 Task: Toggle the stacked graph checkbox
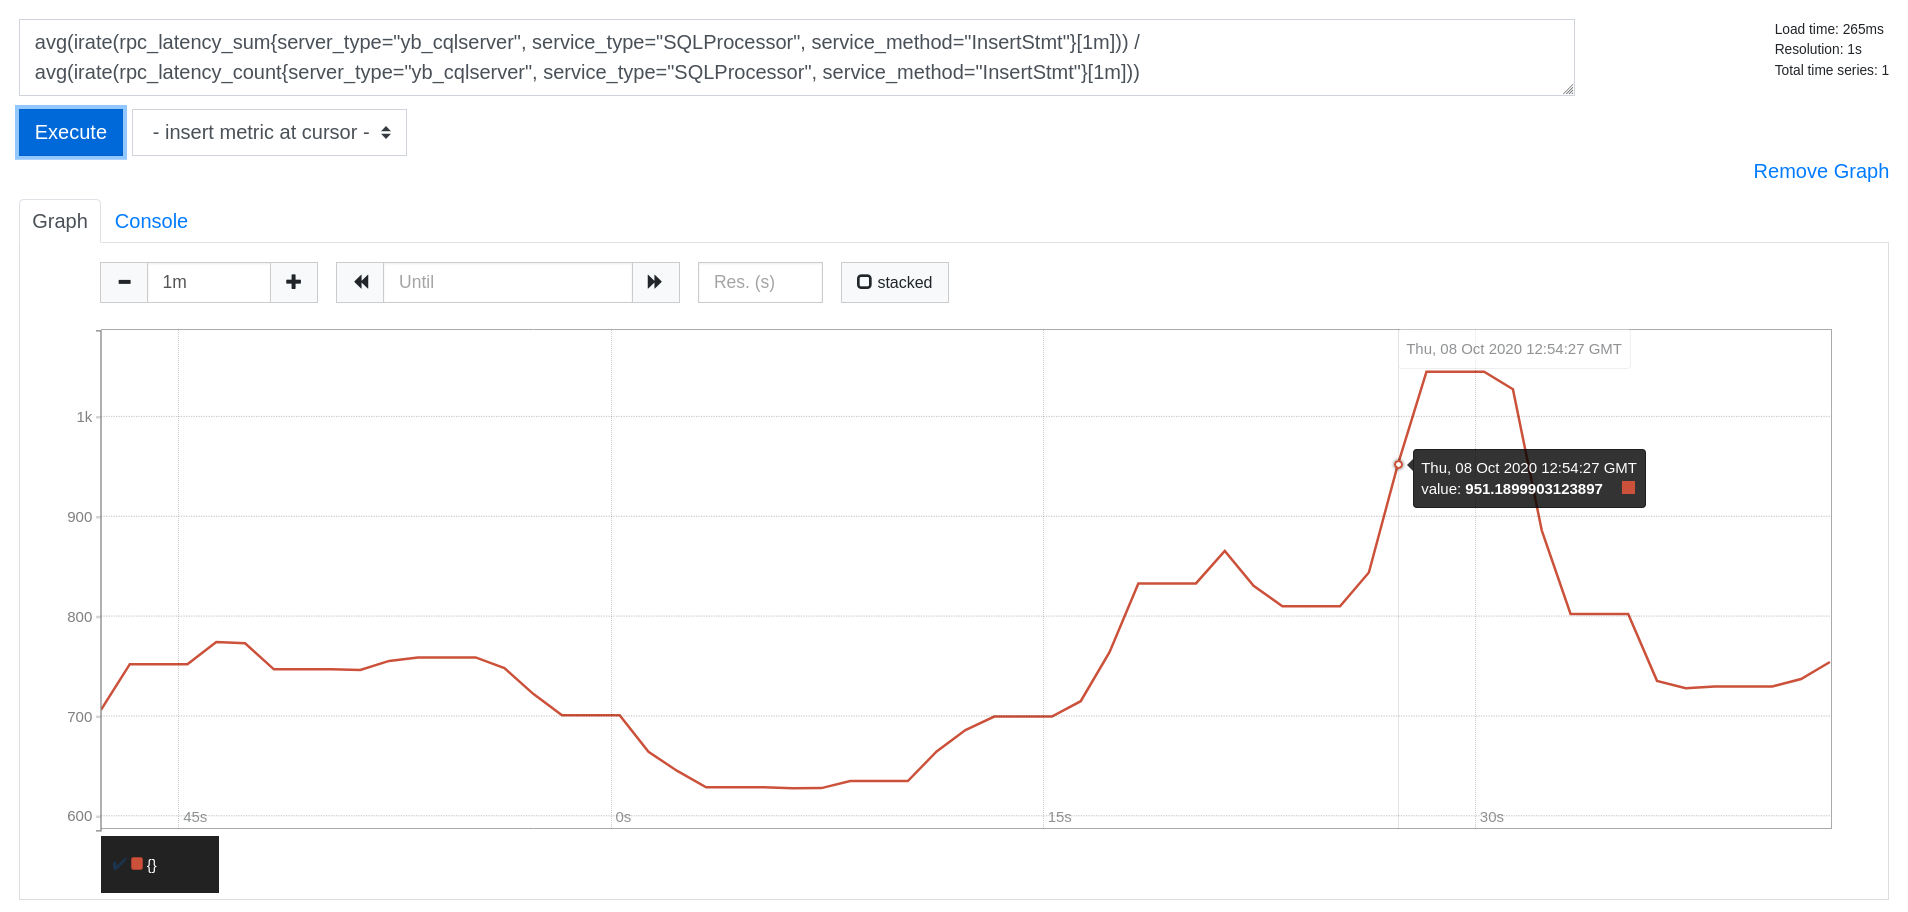865,282
